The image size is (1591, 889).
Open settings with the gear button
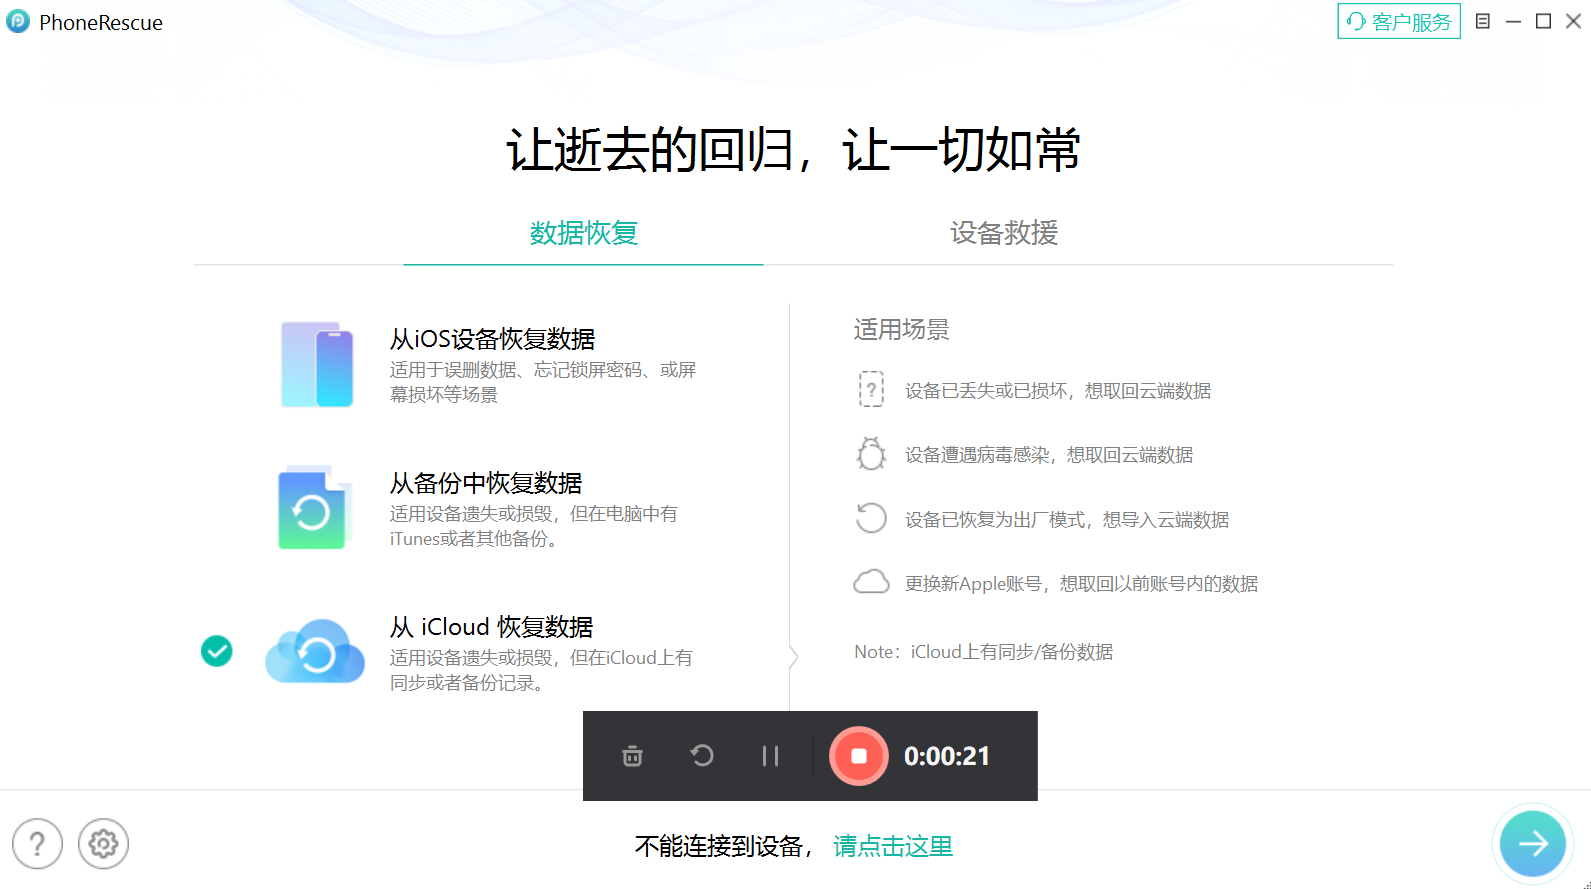[103, 844]
